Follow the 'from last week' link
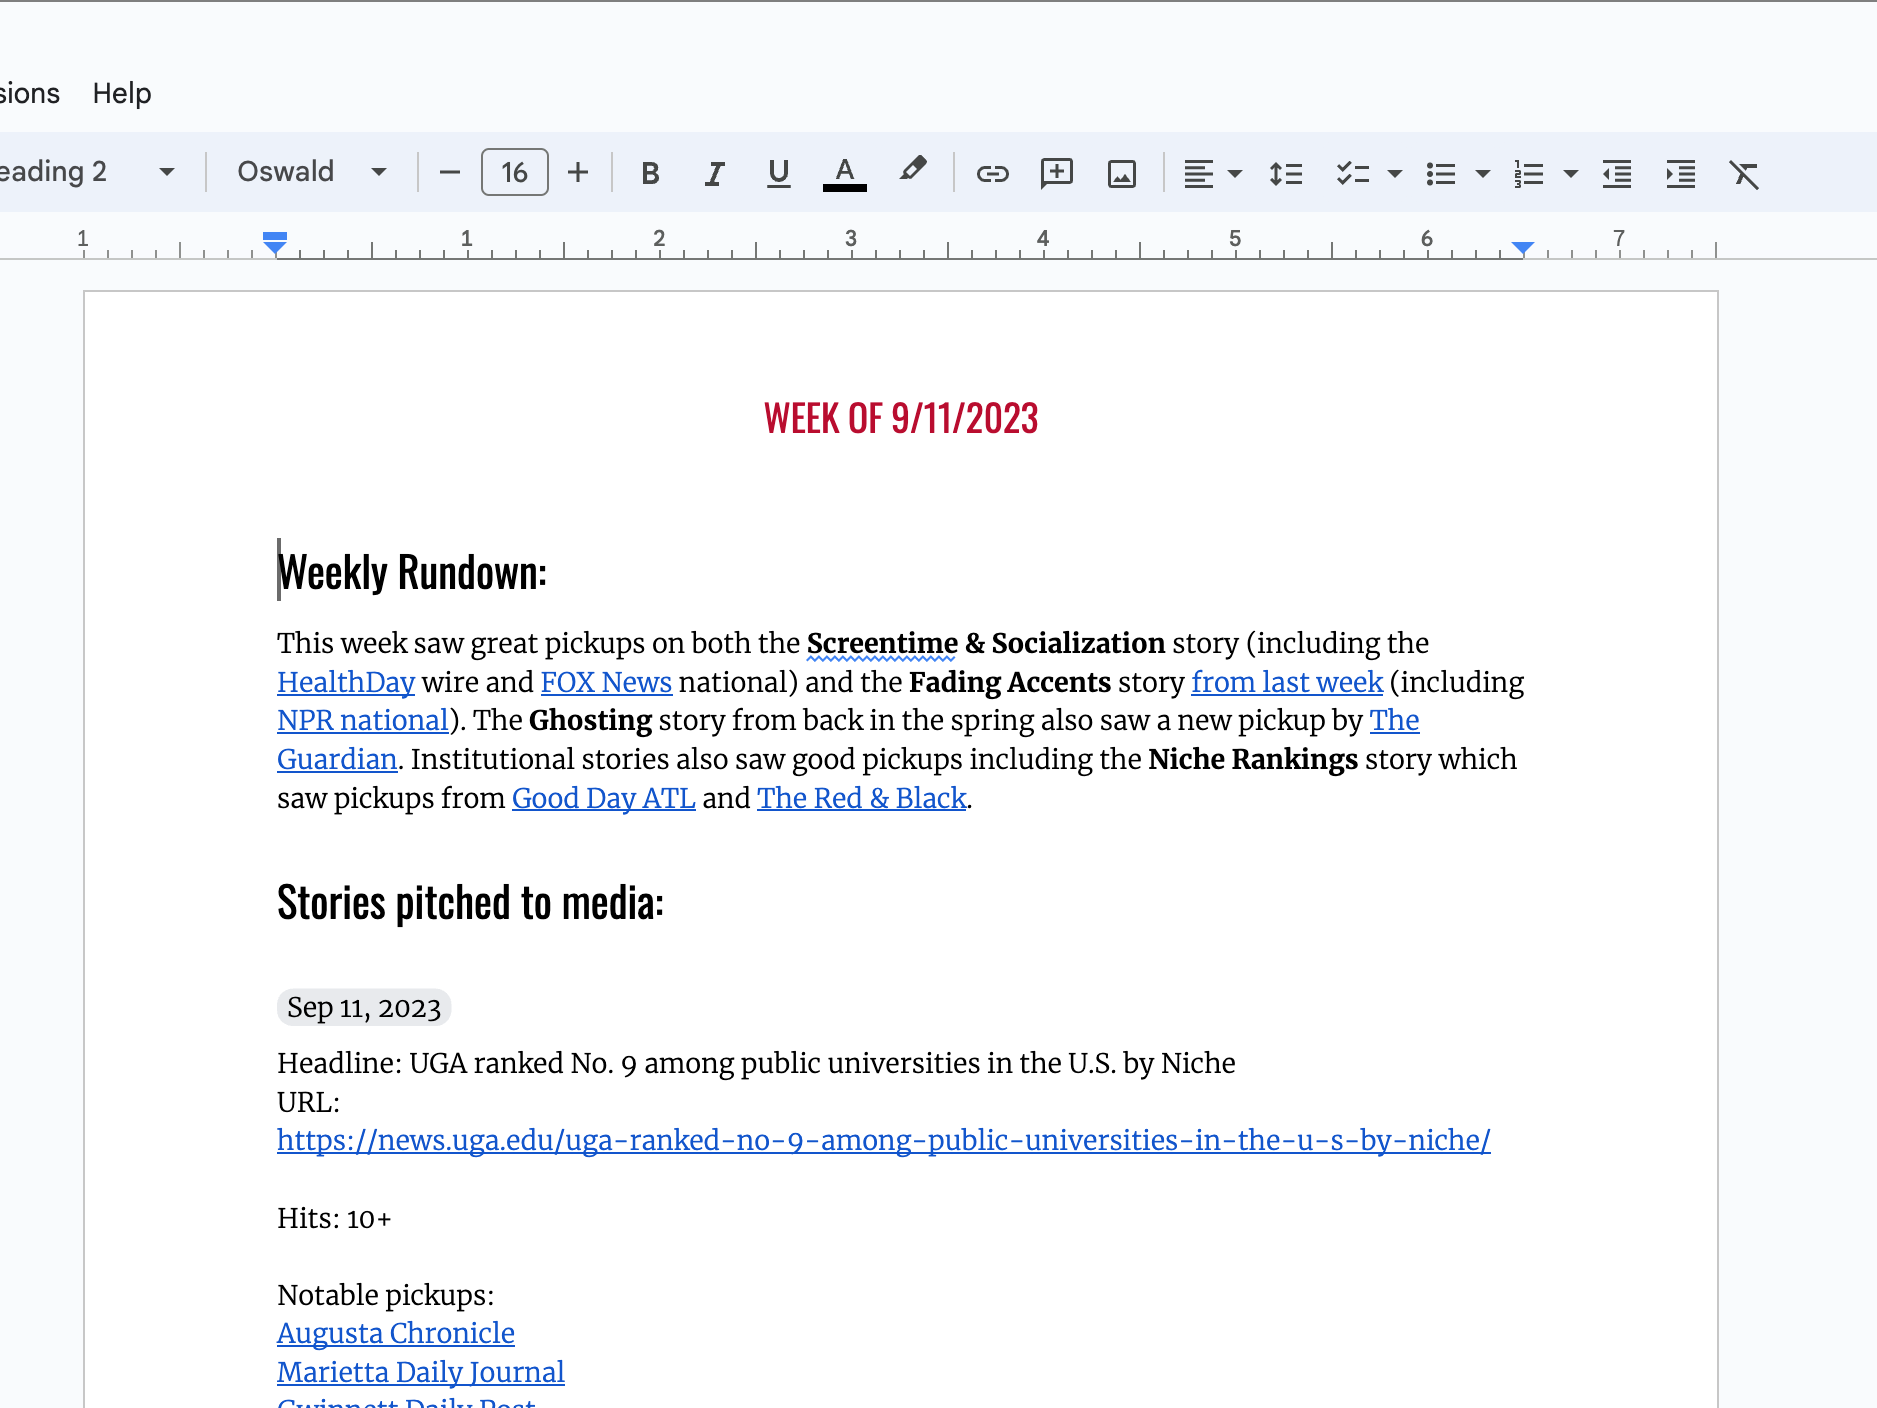Viewport: 1877px width, 1408px height. click(1287, 682)
